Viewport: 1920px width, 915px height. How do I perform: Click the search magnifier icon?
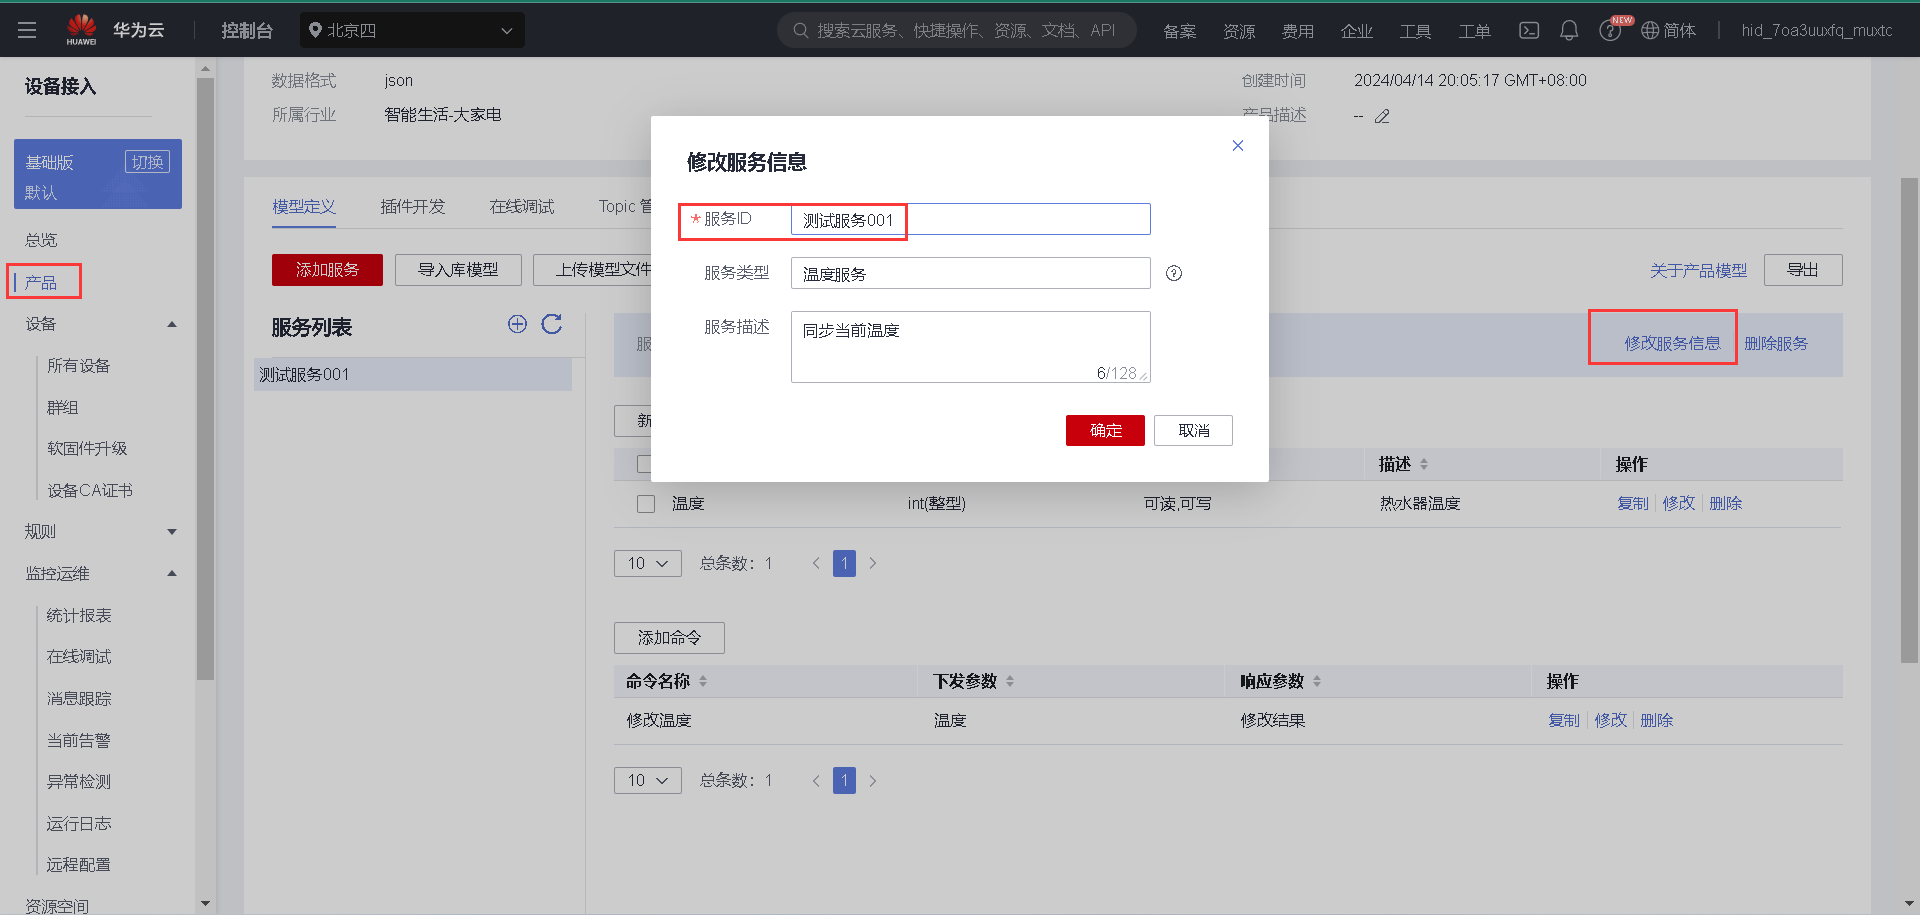click(800, 30)
